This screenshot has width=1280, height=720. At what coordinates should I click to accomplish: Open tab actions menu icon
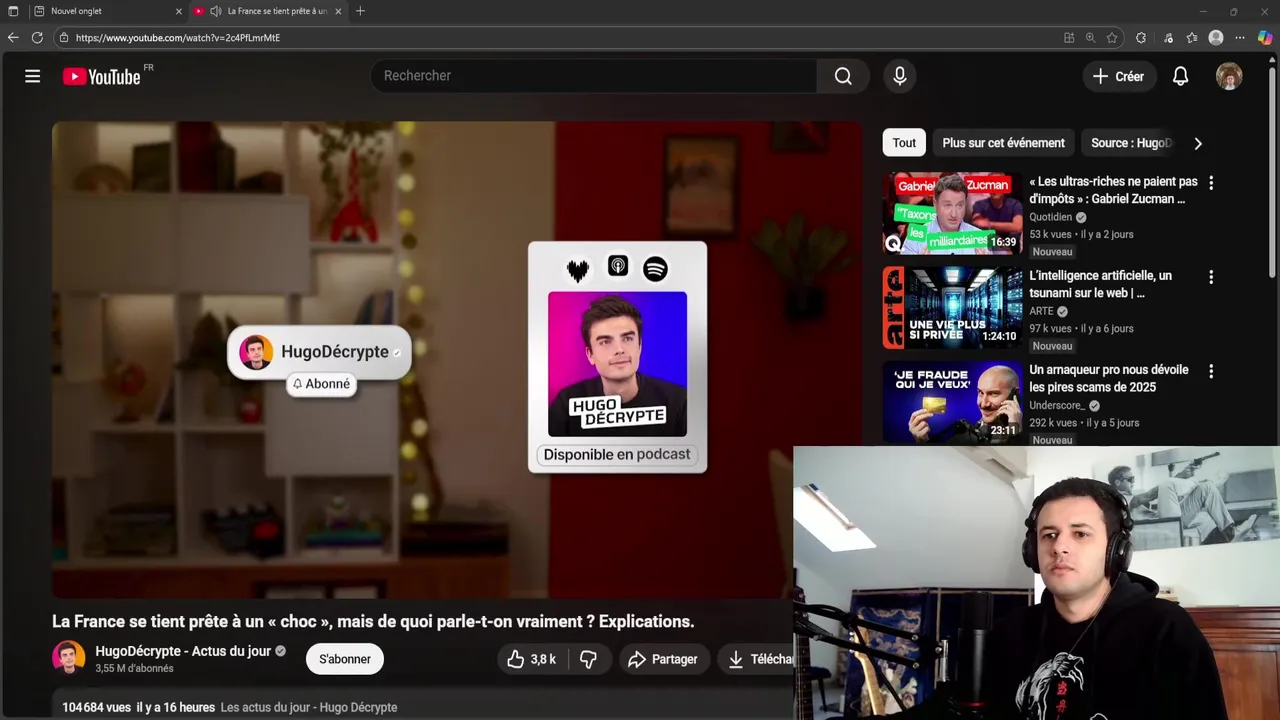13,11
